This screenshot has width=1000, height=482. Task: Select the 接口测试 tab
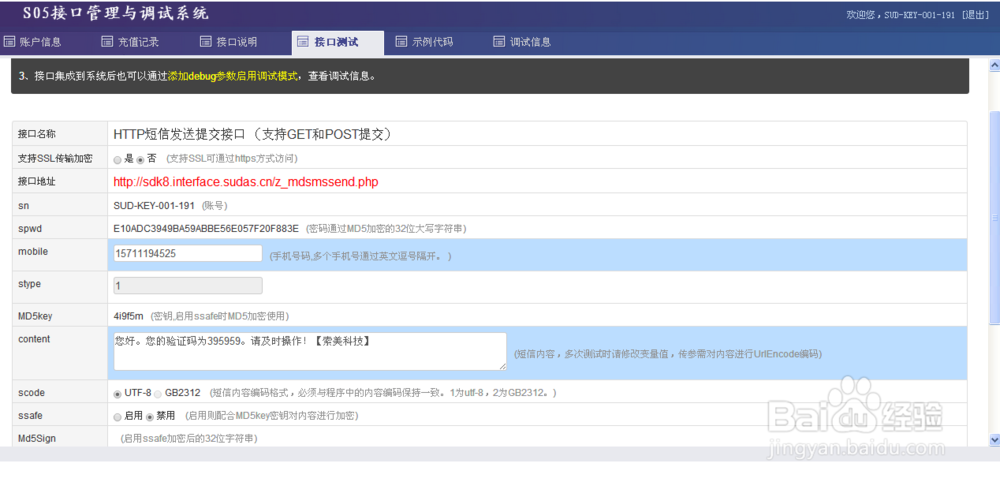[x=337, y=43]
